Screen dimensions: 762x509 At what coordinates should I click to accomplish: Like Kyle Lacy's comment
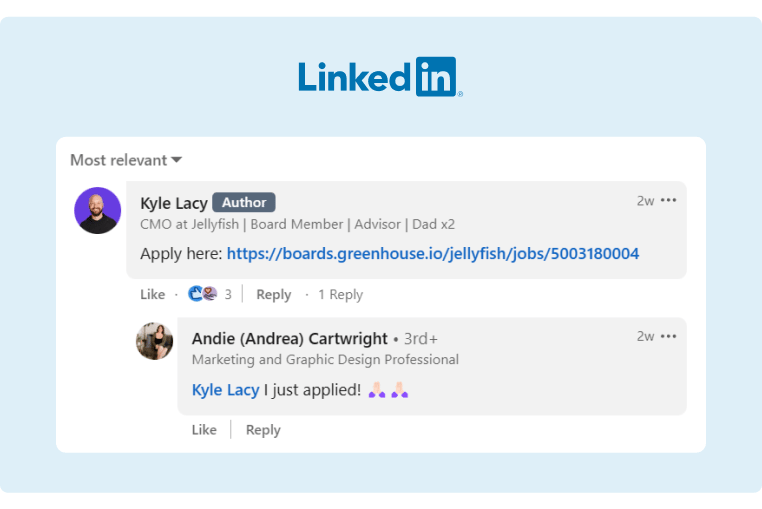[x=153, y=294]
